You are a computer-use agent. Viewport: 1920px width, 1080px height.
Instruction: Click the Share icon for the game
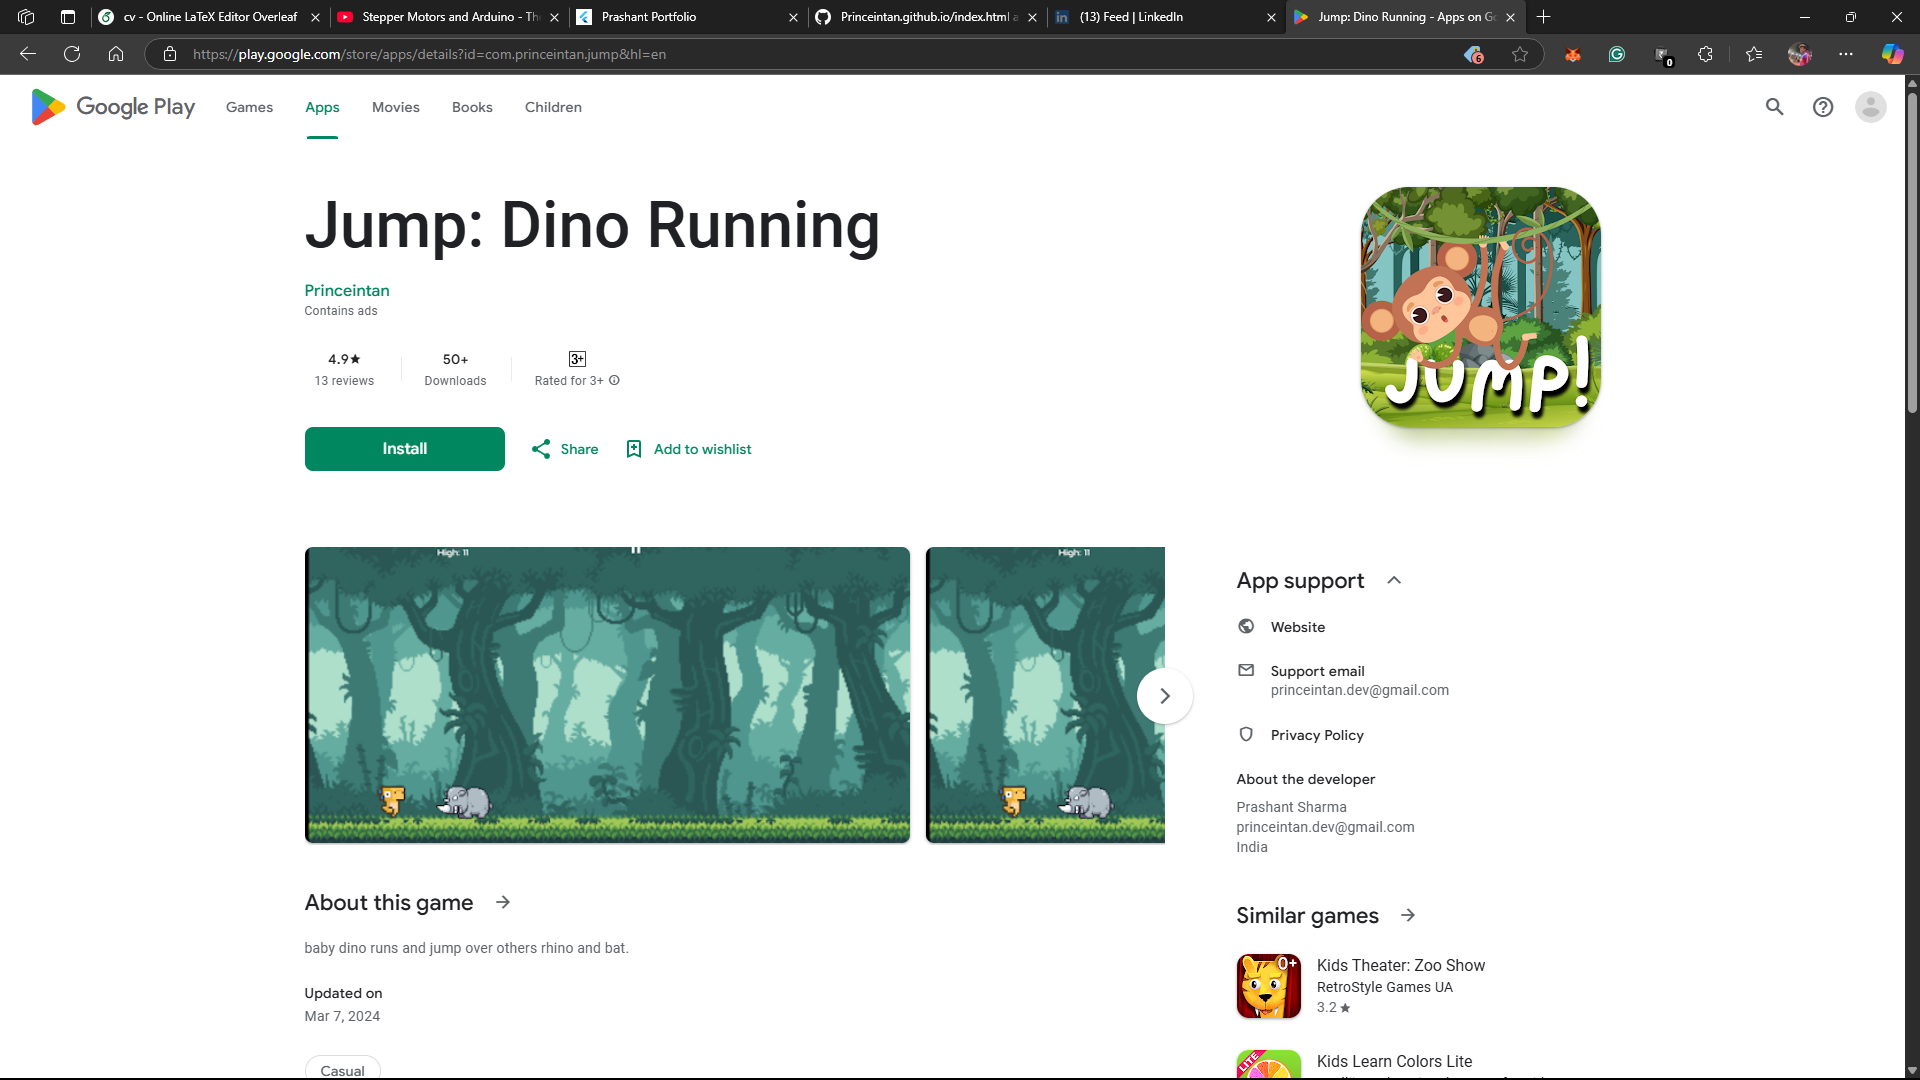(542, 449)
